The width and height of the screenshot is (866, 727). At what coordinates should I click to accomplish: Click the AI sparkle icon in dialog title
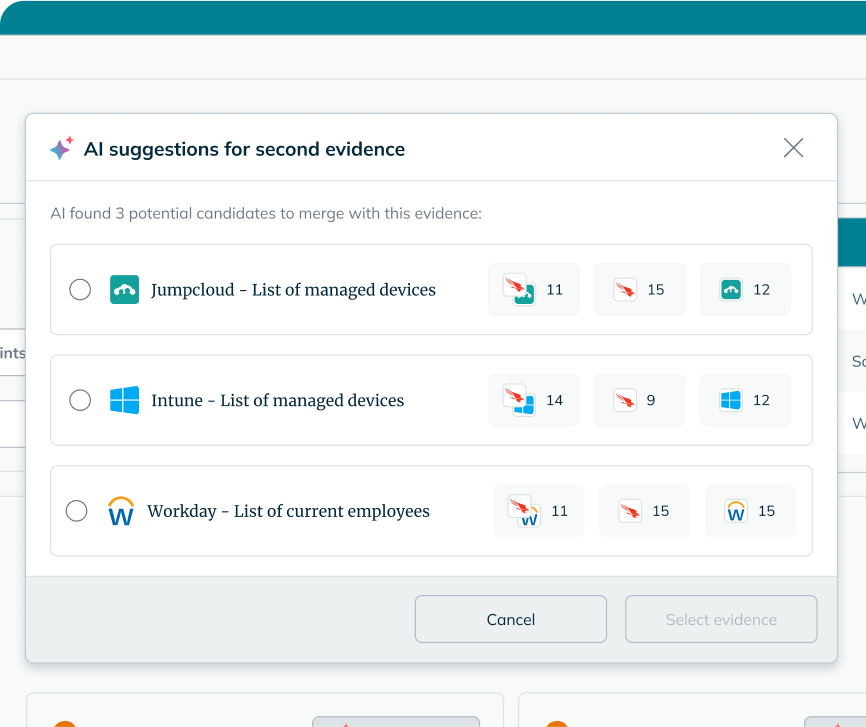(61, 148)
